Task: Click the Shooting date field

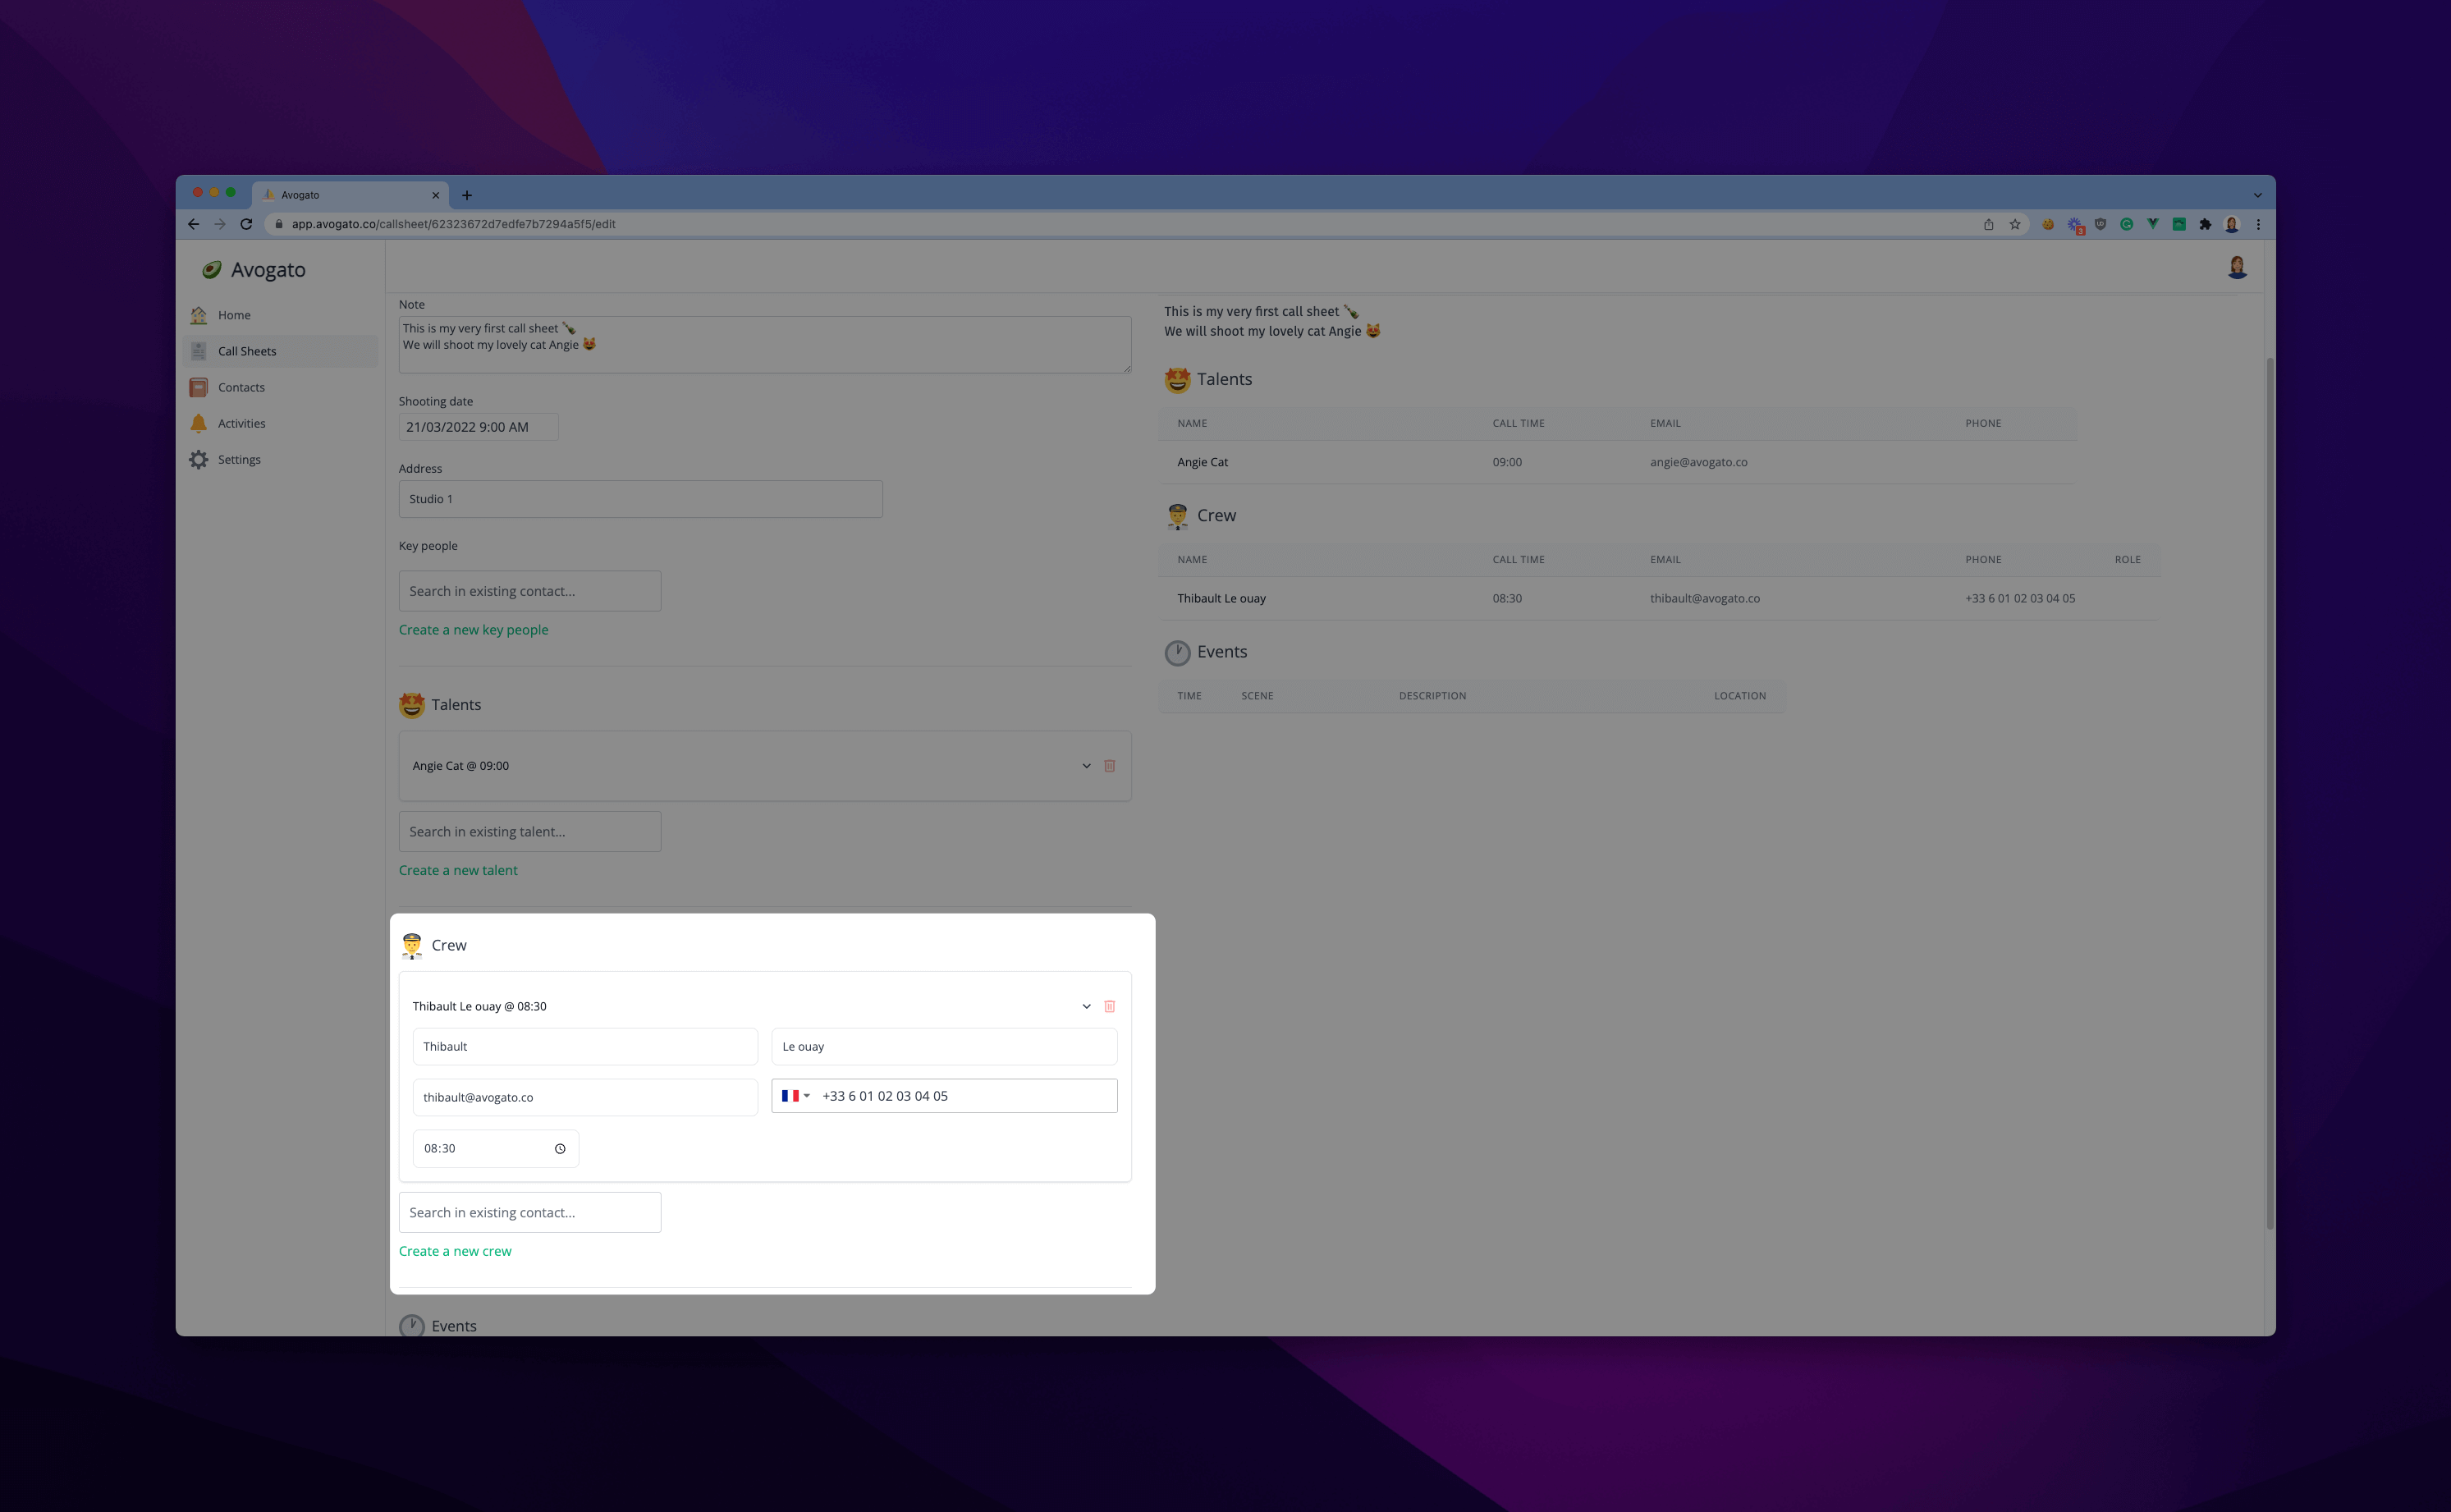Action: pyautogui.click(x=478, y=427)
